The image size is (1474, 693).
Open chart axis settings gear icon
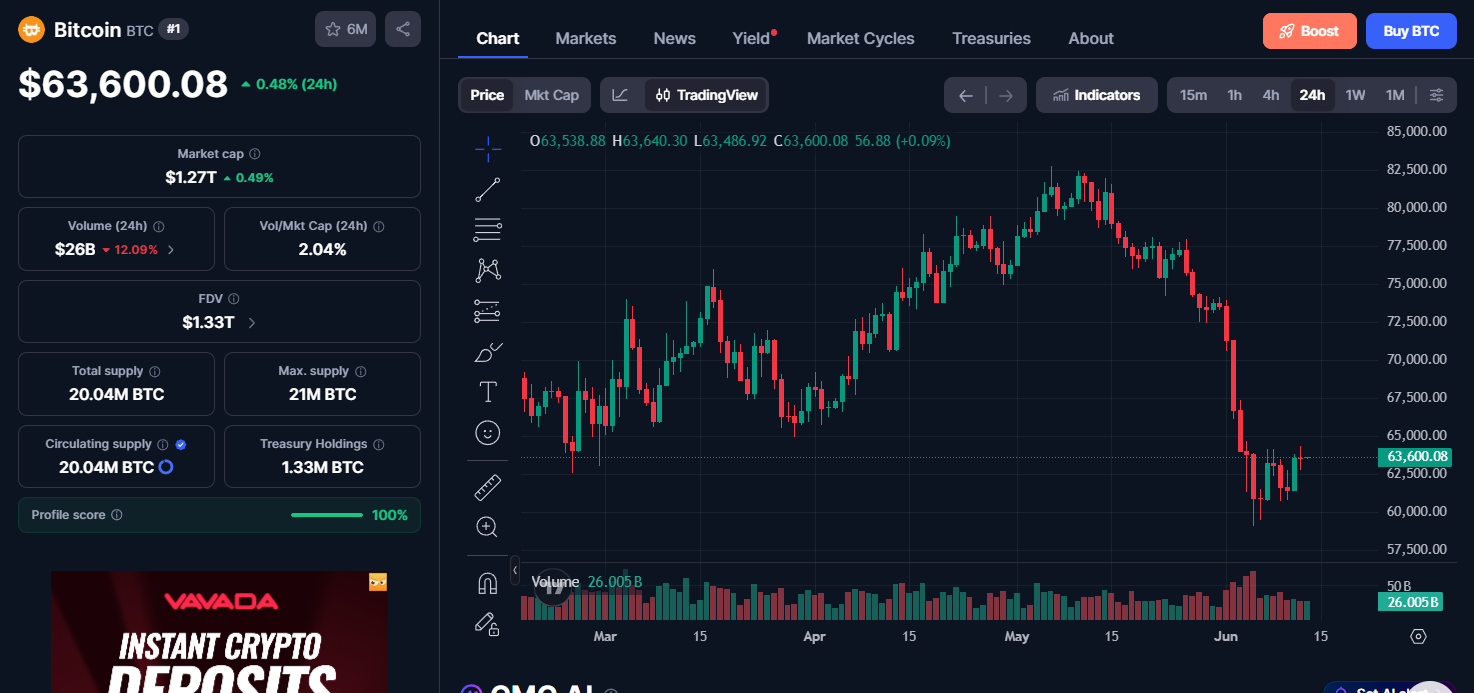click(x=1418, y=636)
